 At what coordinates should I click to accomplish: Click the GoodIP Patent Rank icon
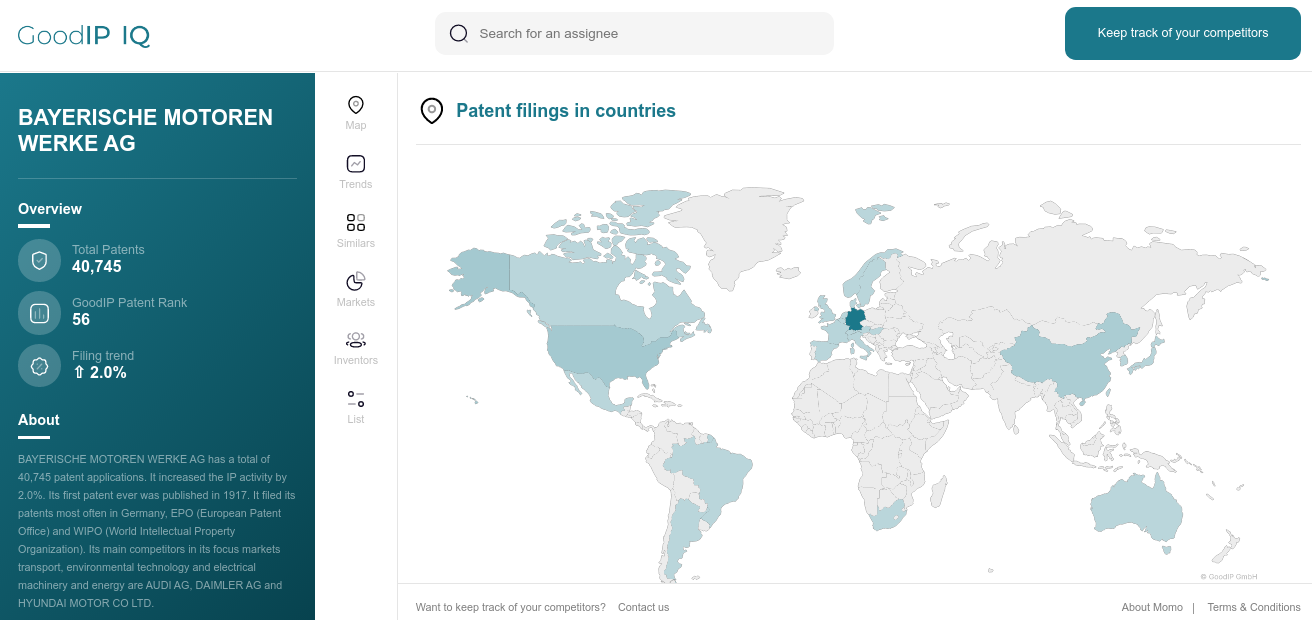pyautogui.click(x=40, y=313)
